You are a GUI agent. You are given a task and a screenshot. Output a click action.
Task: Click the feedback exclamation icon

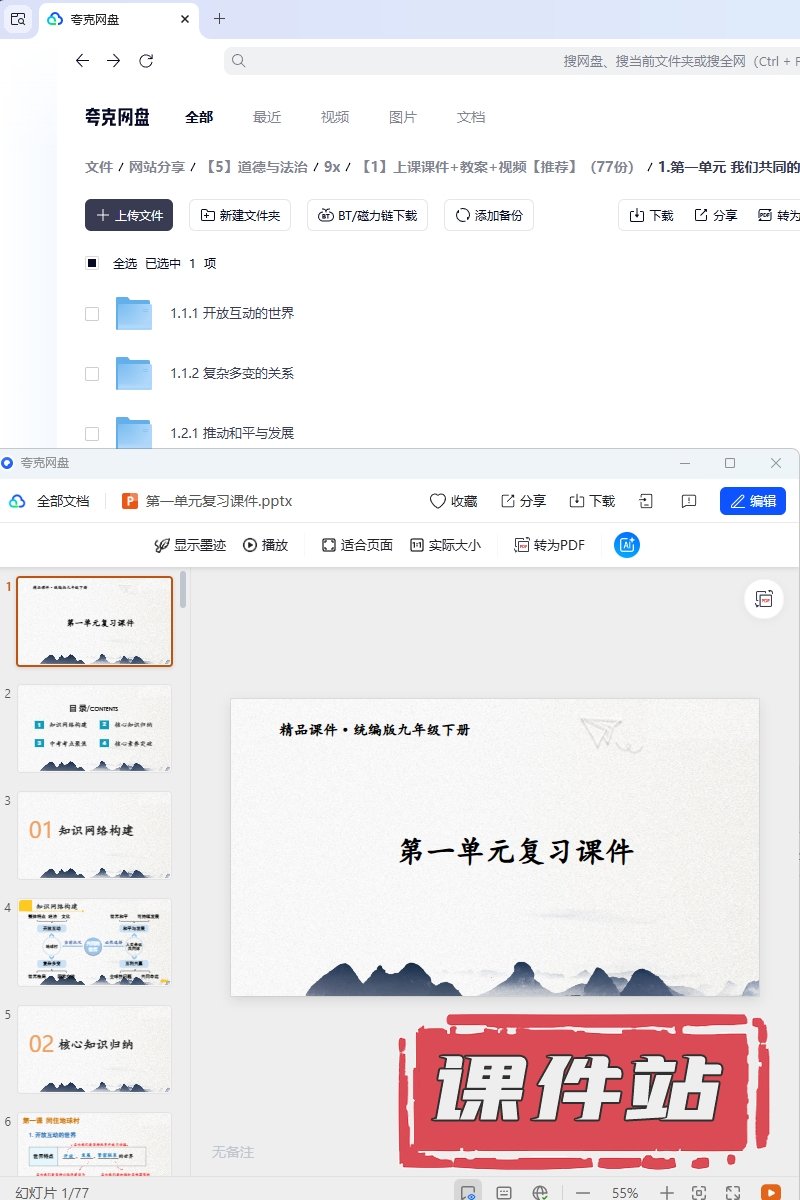point(688,501)
